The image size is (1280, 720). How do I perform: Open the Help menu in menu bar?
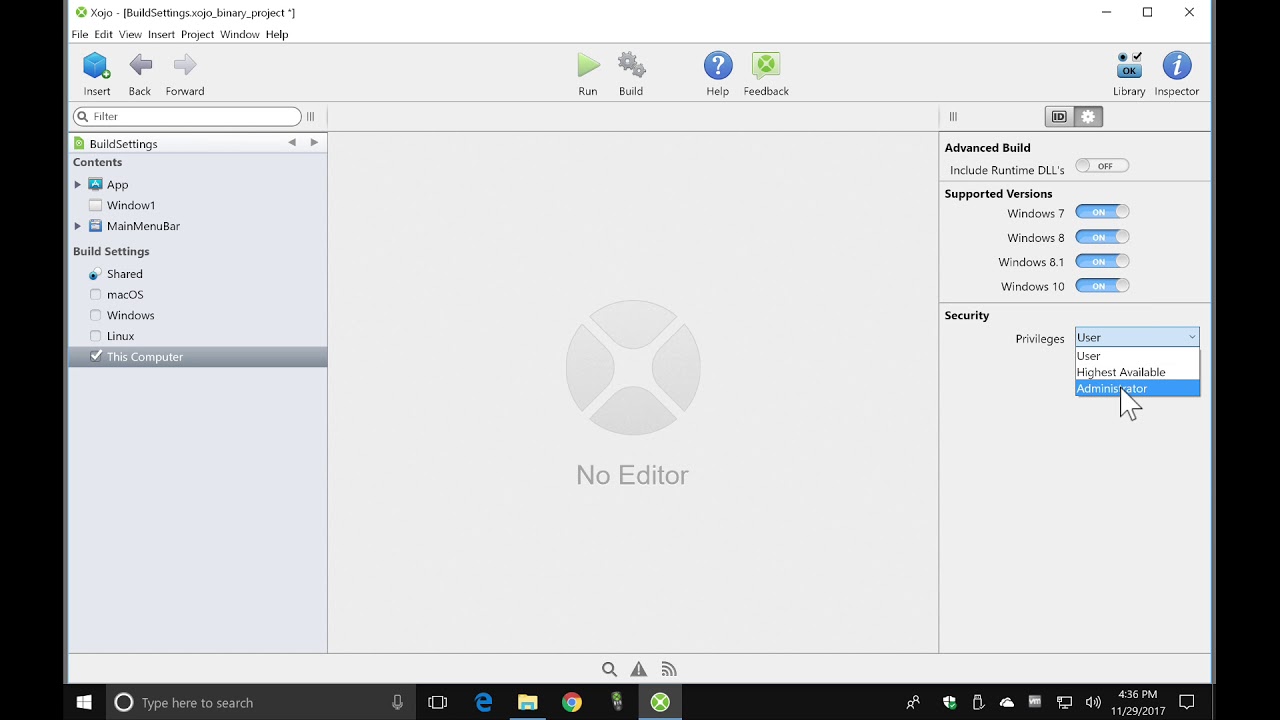277,34
